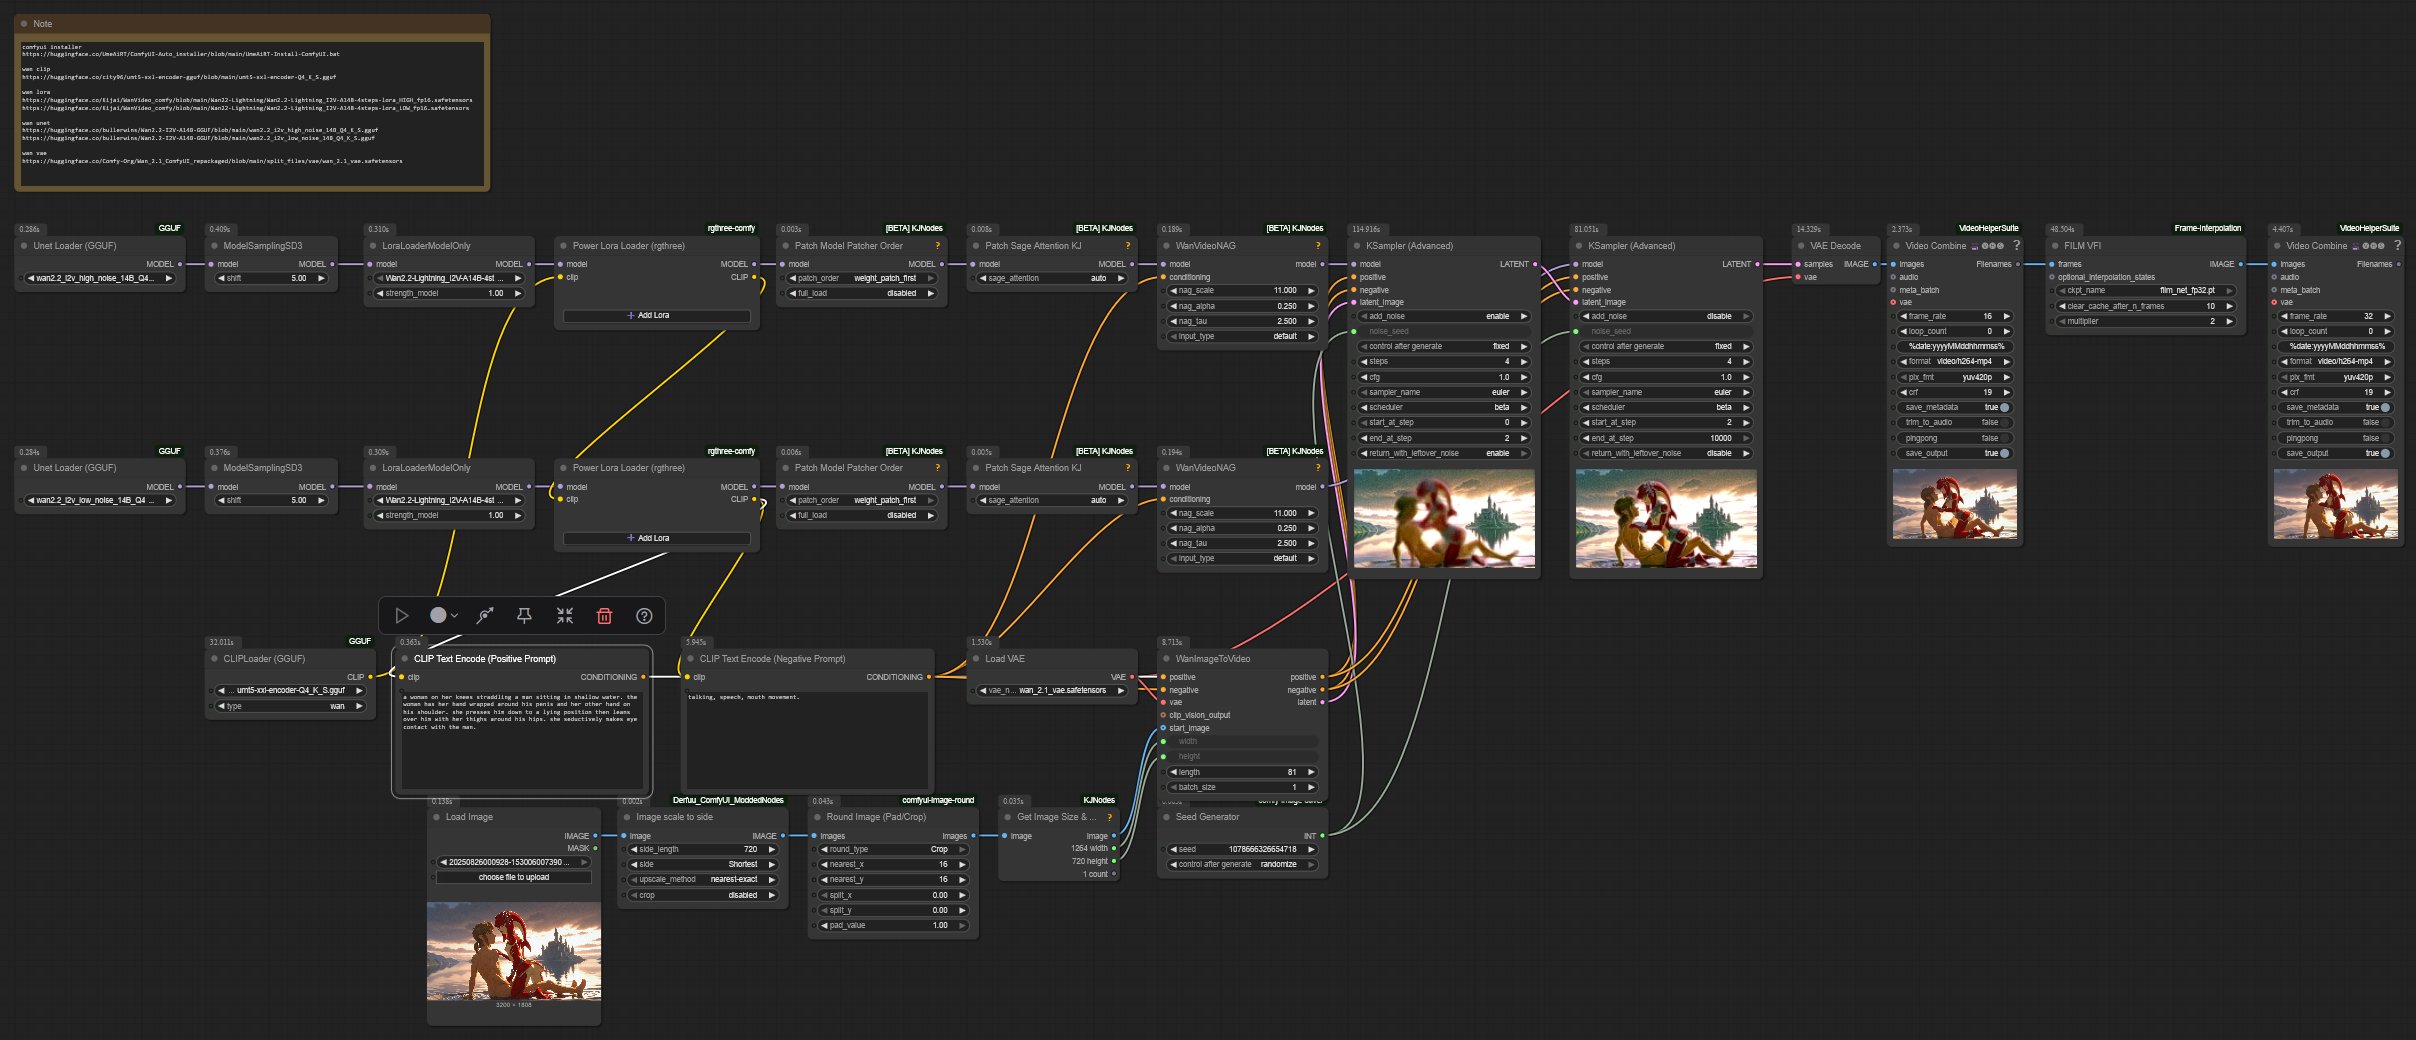Image resolution: width=2416 pixels, height=1040 pixels.
Task: Click the nearest_x value in Round Image
Action: pyautogui.click(x=893, y=865)
